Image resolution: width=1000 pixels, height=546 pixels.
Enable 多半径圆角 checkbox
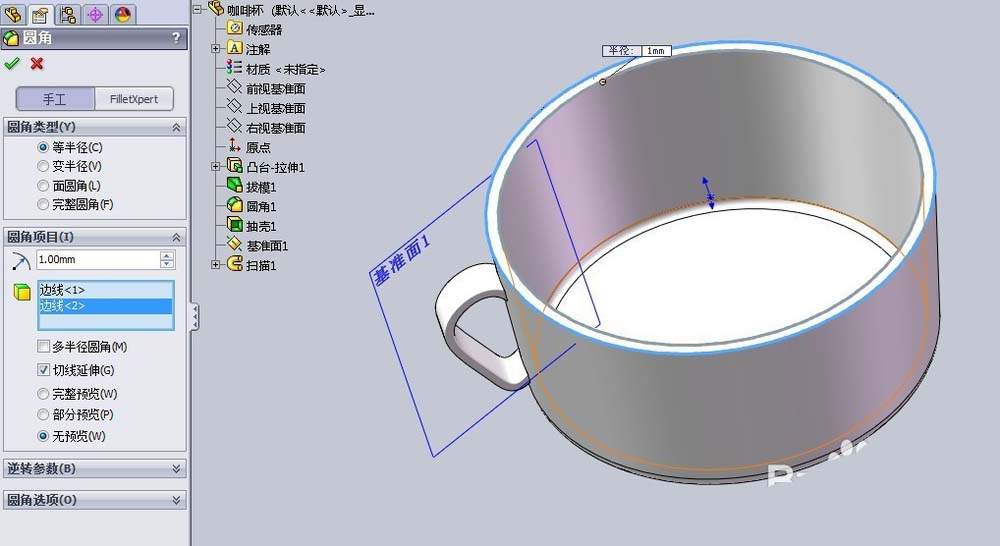(x=43, y=346)
